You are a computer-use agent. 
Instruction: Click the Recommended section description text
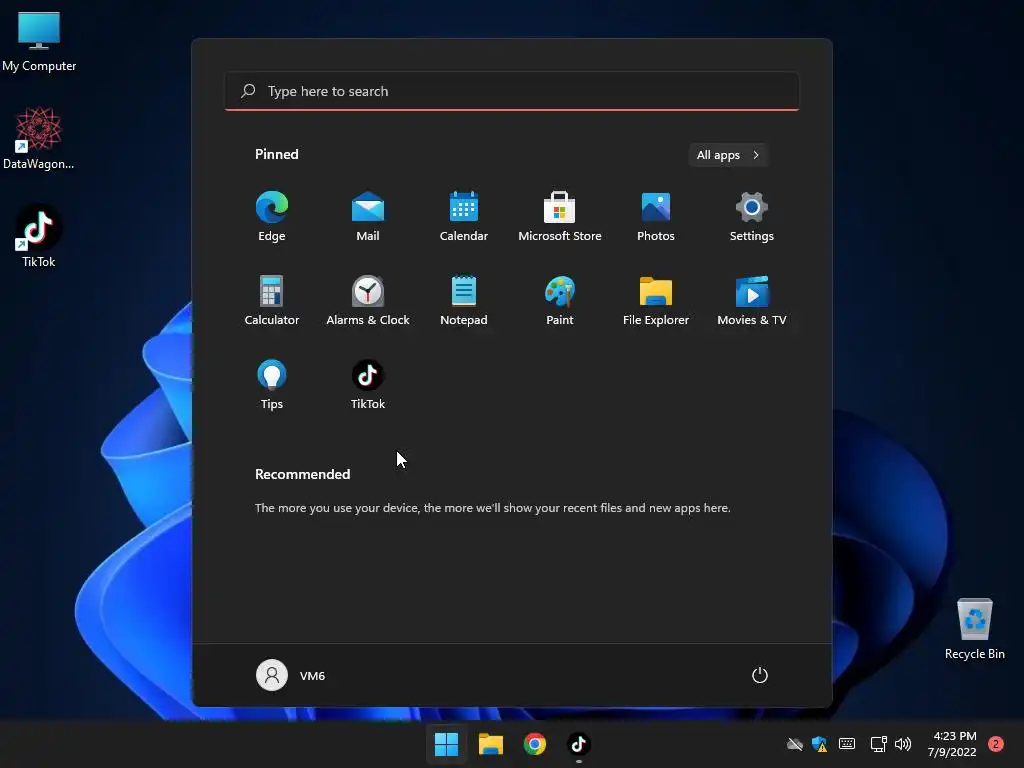(492, 508)
